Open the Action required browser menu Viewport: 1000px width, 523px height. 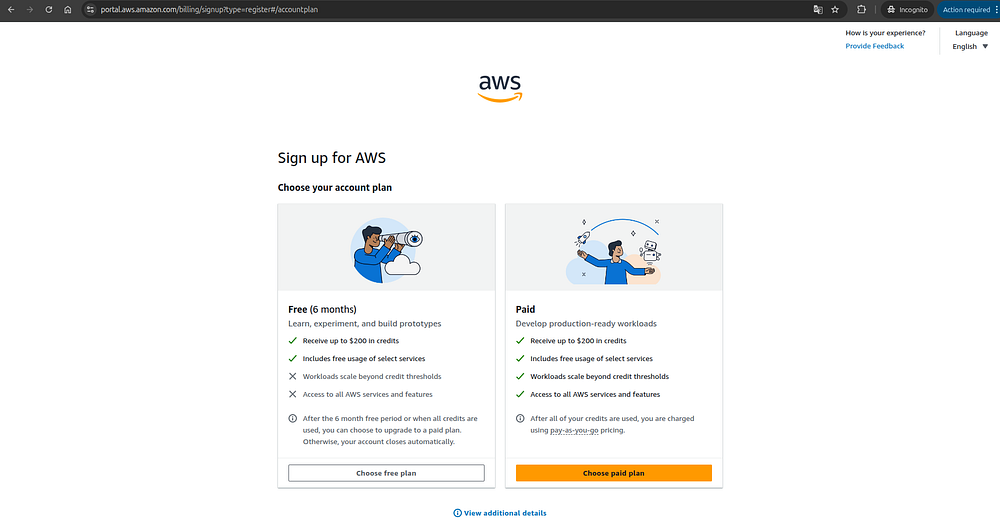[x=968, y=10]
